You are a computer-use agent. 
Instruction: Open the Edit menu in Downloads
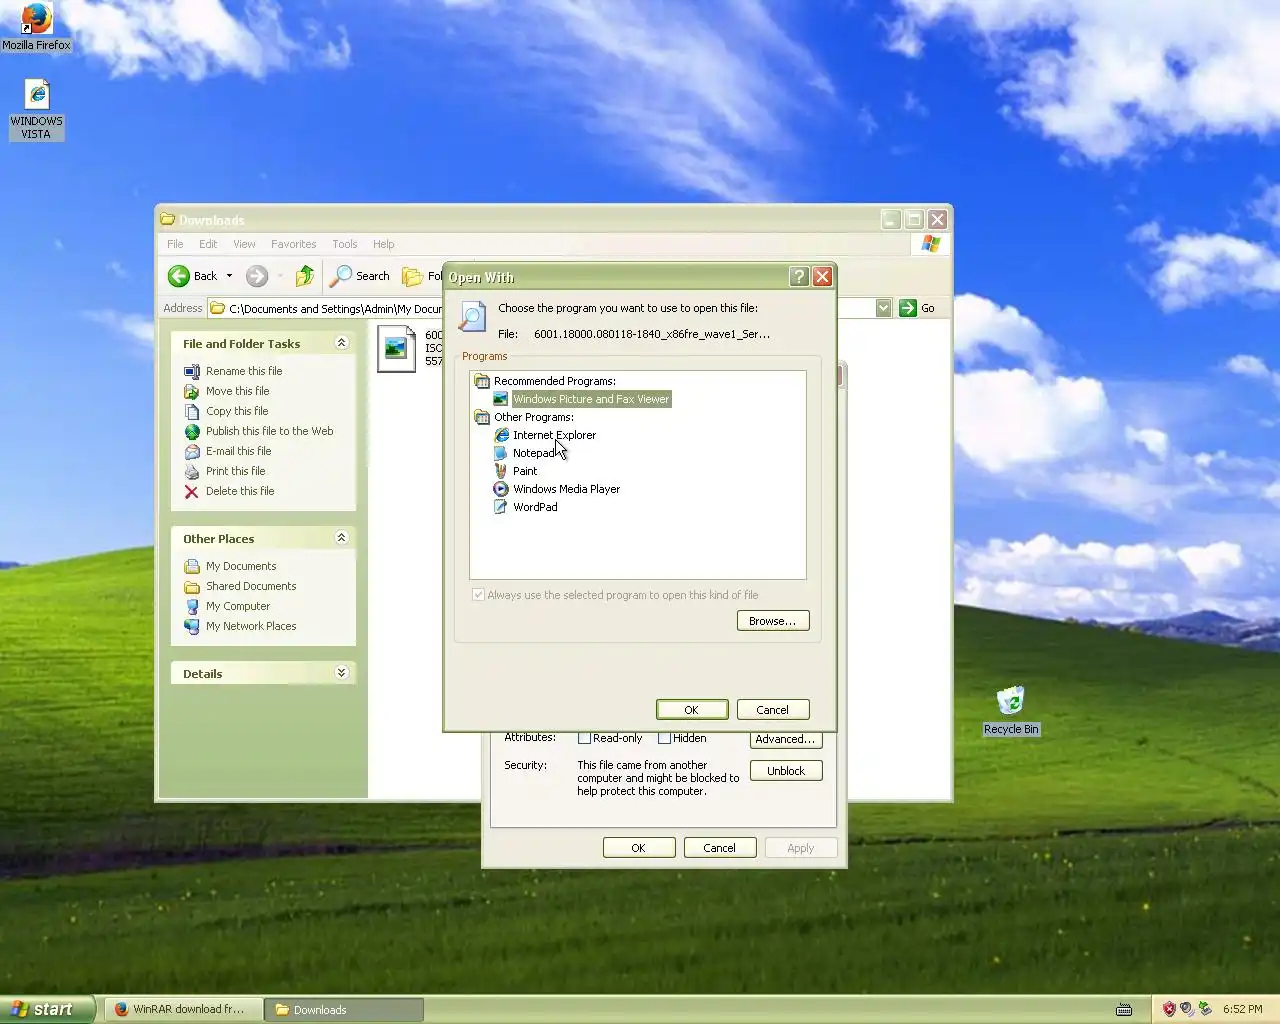[x=208, y=244]
